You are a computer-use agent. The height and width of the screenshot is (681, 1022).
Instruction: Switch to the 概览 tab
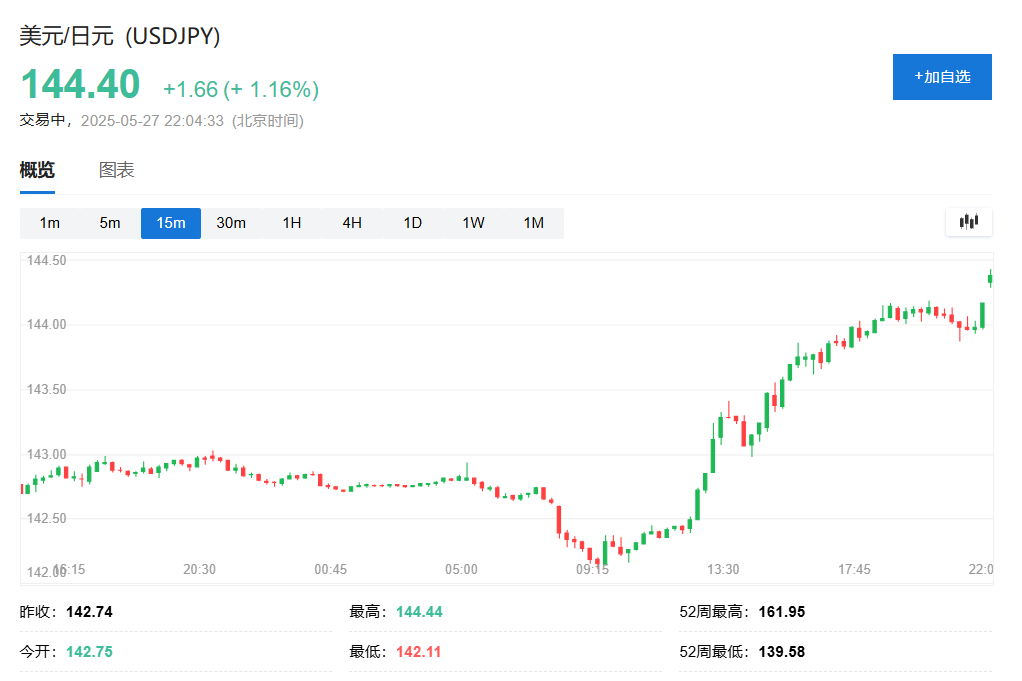pos(37,170)
